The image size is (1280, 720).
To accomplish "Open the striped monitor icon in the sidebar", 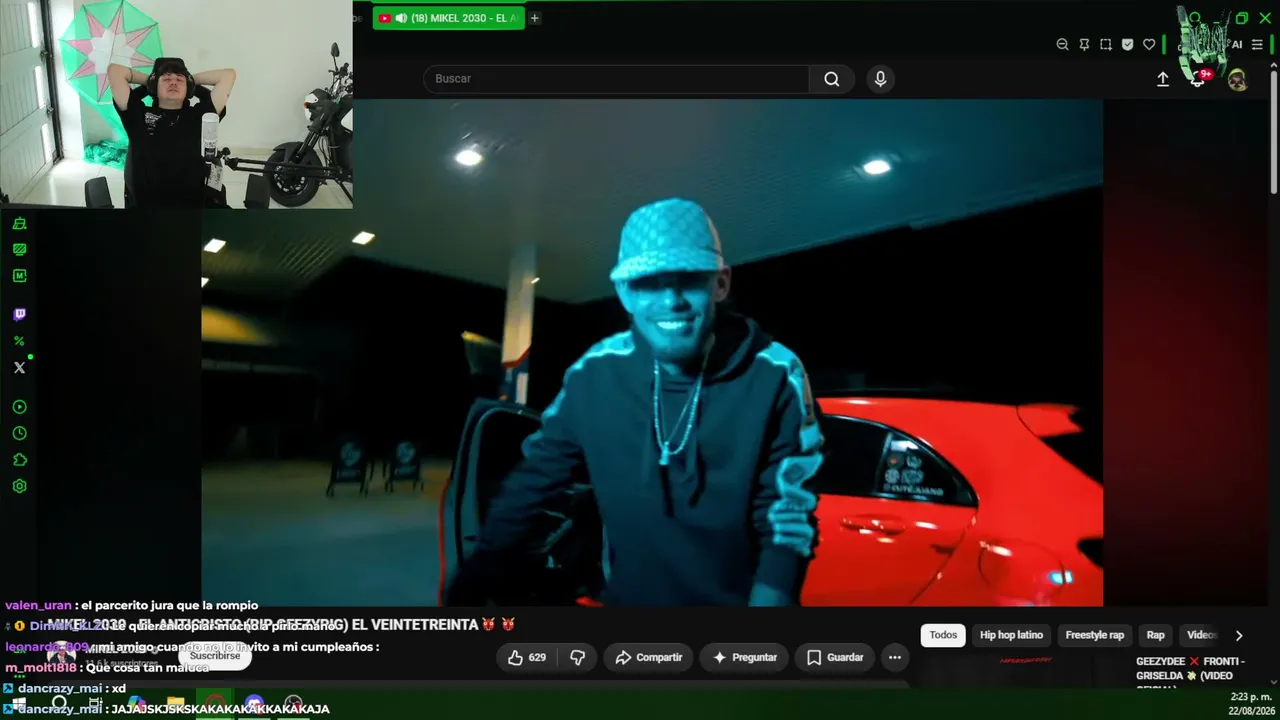I will [19, 249].
